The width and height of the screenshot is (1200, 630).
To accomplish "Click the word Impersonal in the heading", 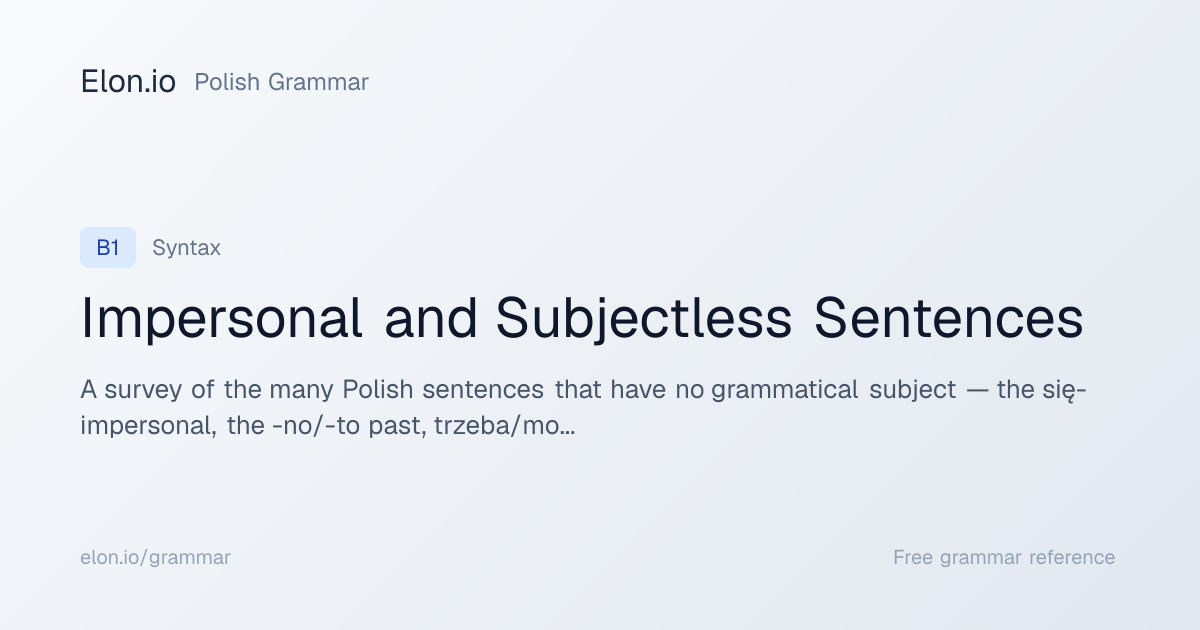I will coord(221,319).
